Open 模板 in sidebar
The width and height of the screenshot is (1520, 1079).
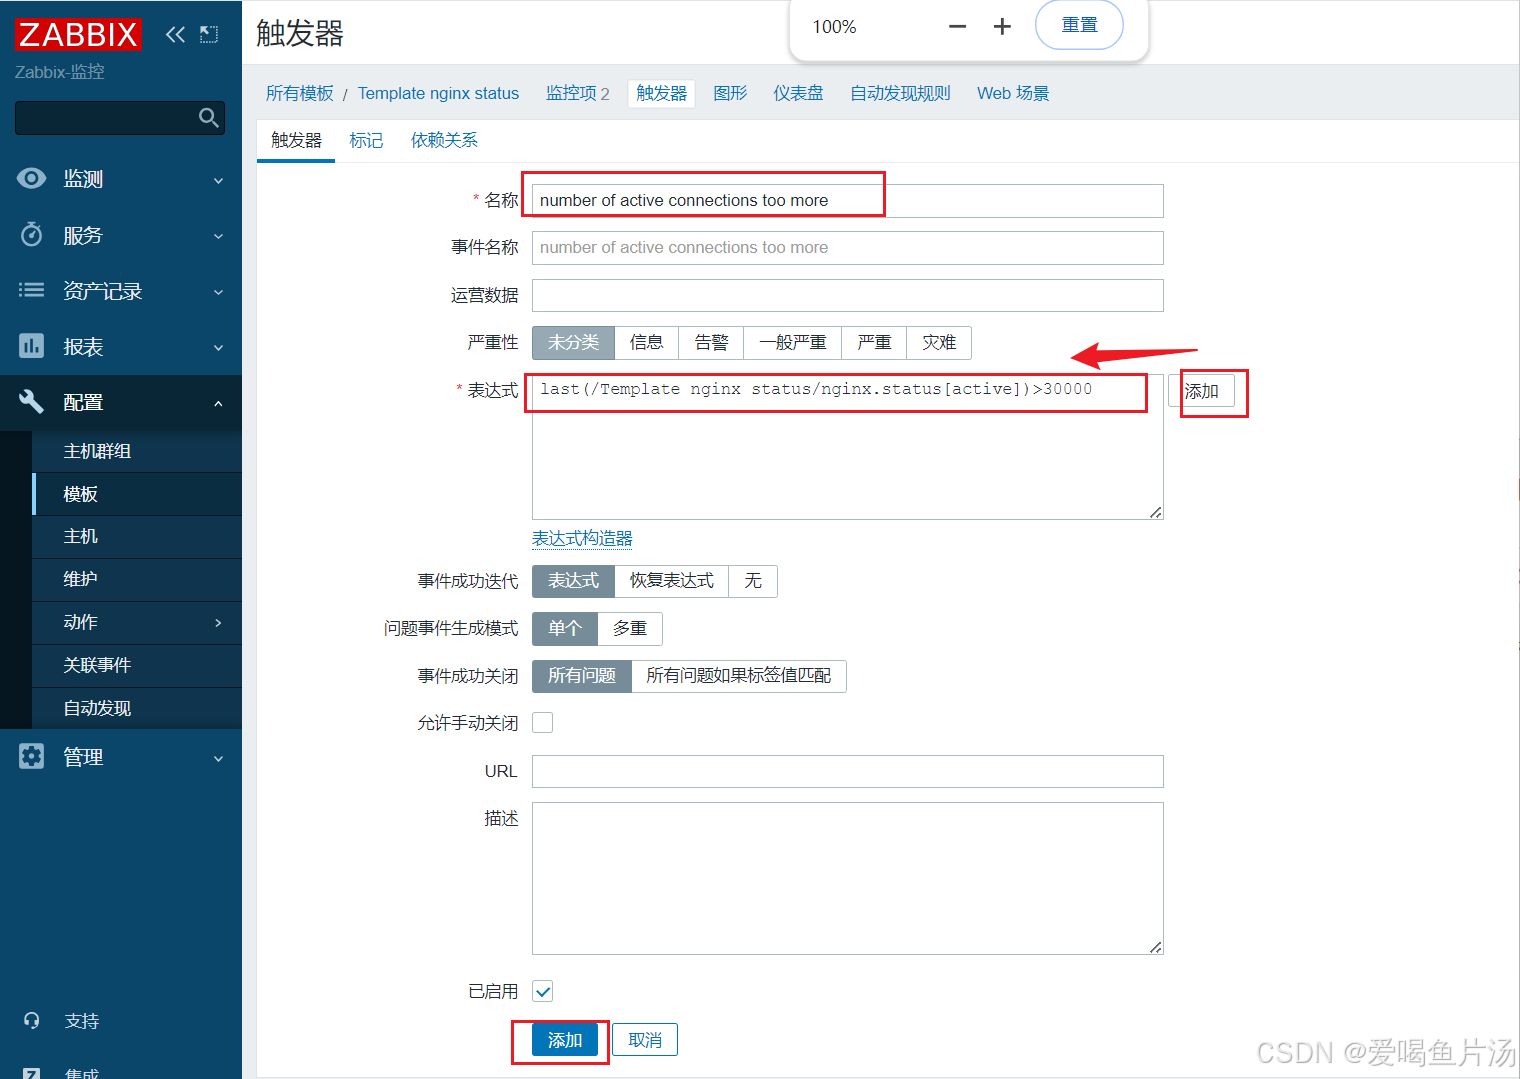(137, 494)
